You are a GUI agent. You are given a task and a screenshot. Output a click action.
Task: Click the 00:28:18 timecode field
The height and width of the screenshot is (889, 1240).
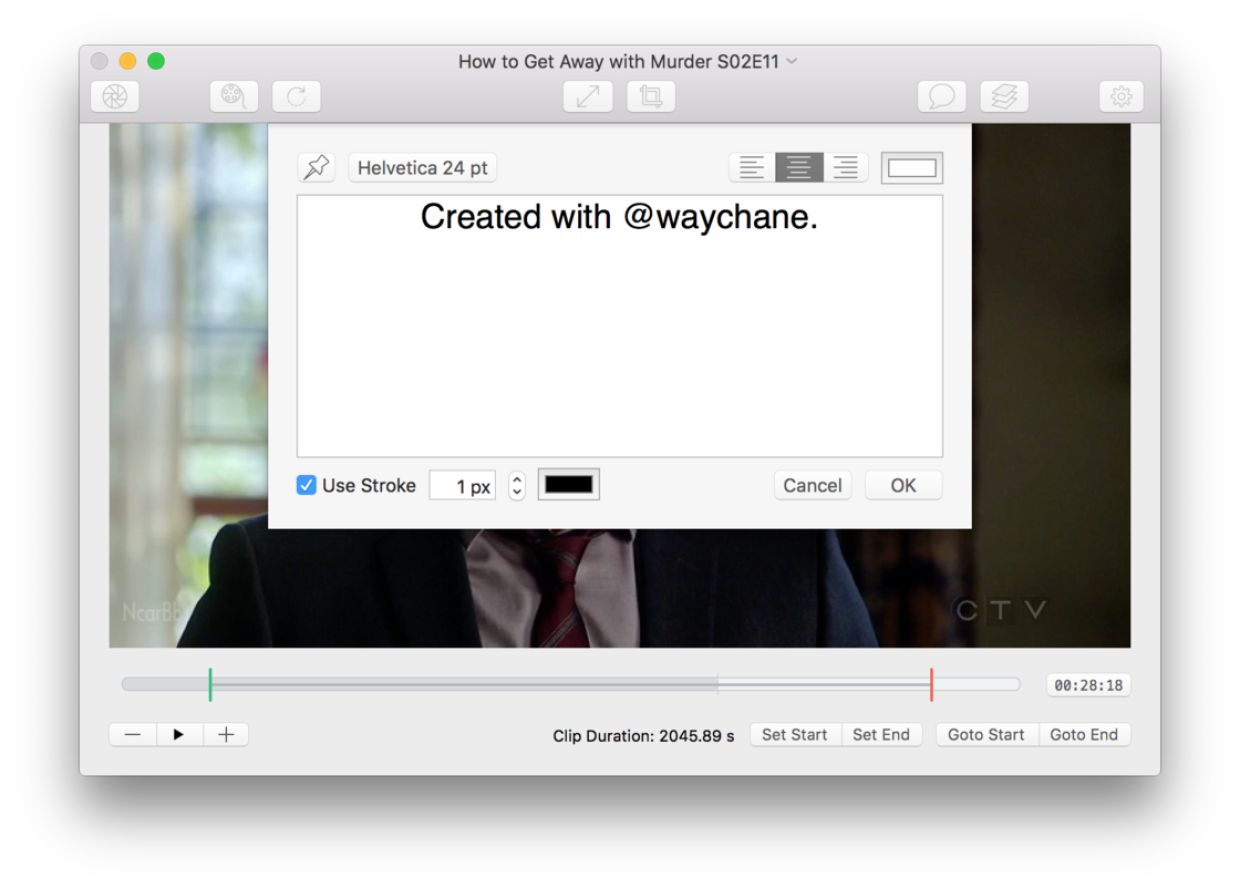pos(1089,686)
